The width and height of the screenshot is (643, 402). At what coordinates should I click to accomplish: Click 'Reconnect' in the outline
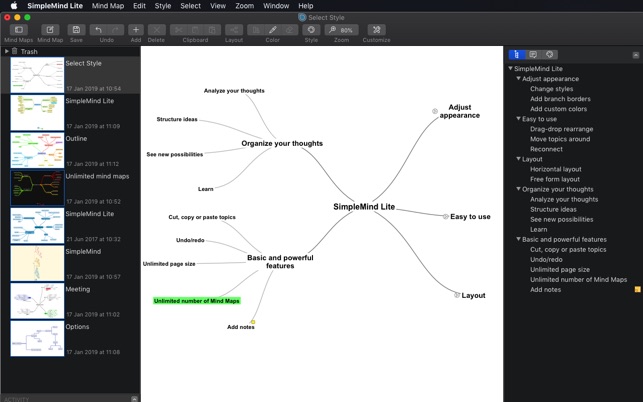pyautogui.click(x=546, y=149)
